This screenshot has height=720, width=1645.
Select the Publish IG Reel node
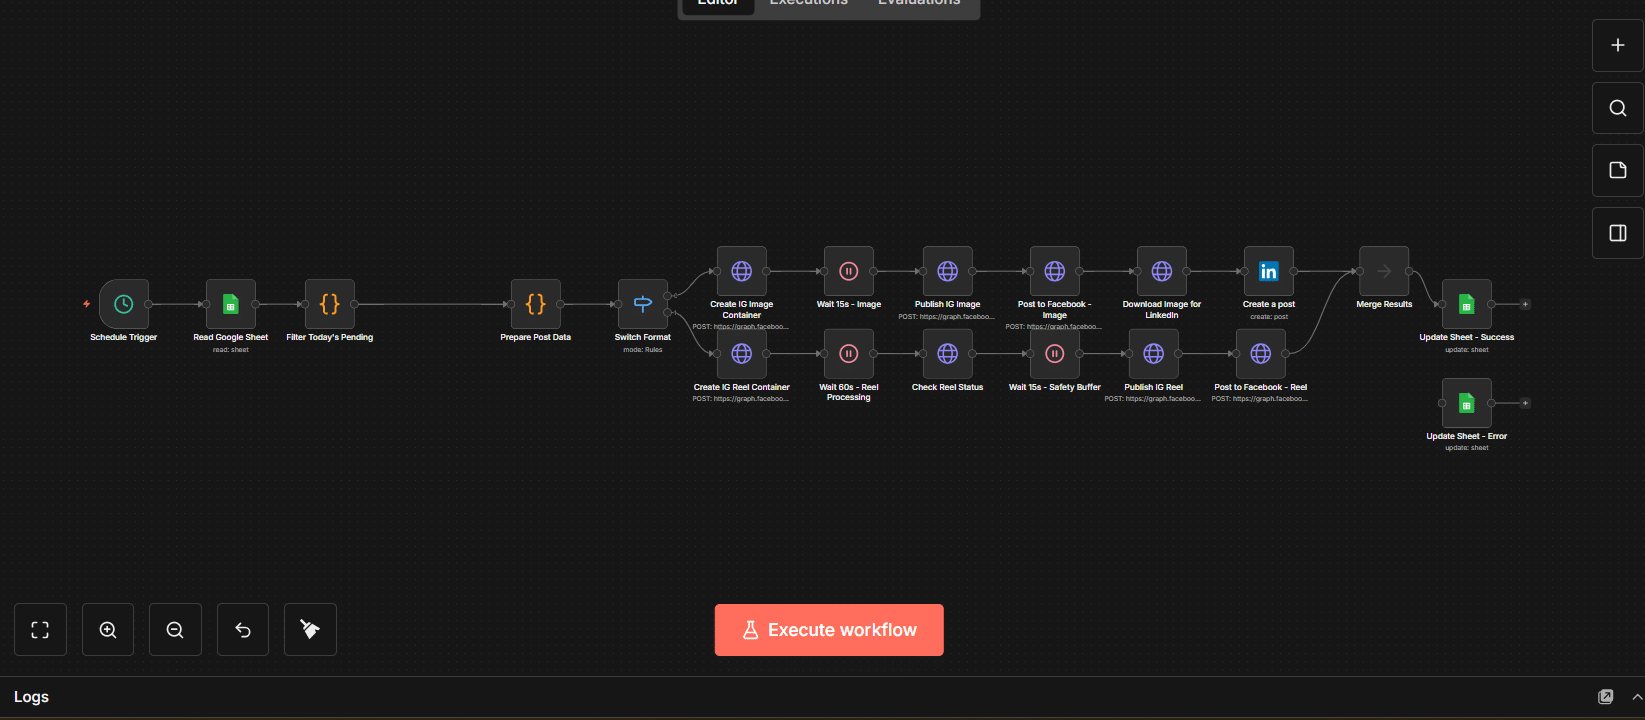(1154, 354)
